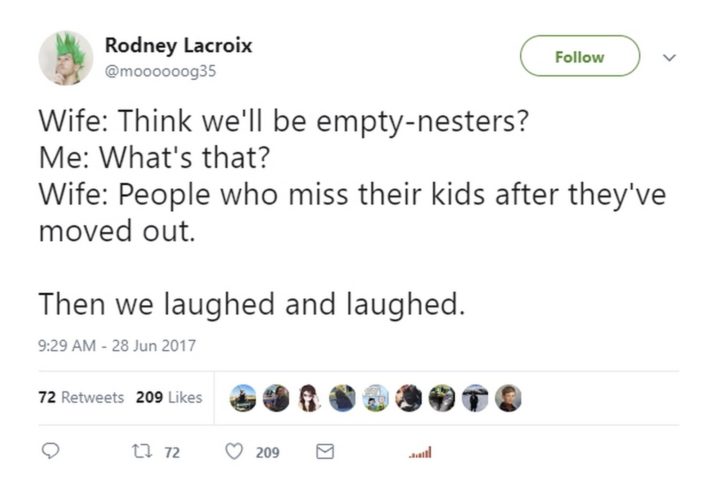
Task: View the list of 72 Retweets
Action: pyautogui.click(x=81, y=397)
